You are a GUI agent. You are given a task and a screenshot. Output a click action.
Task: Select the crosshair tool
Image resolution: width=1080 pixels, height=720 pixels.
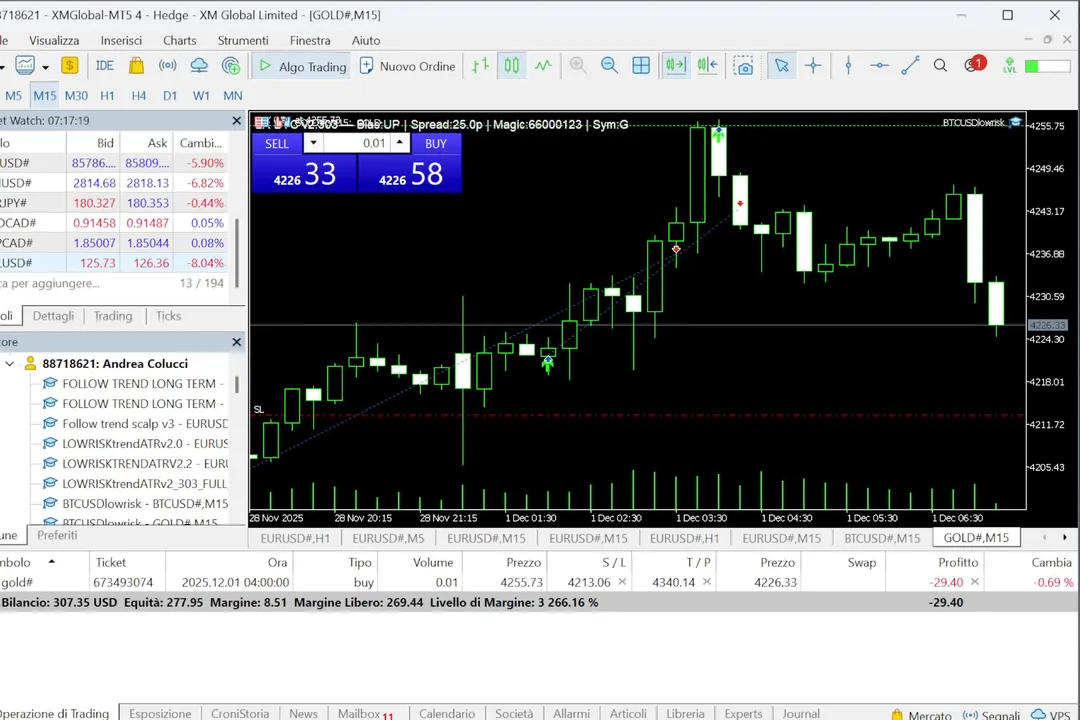tap(813, 66)
